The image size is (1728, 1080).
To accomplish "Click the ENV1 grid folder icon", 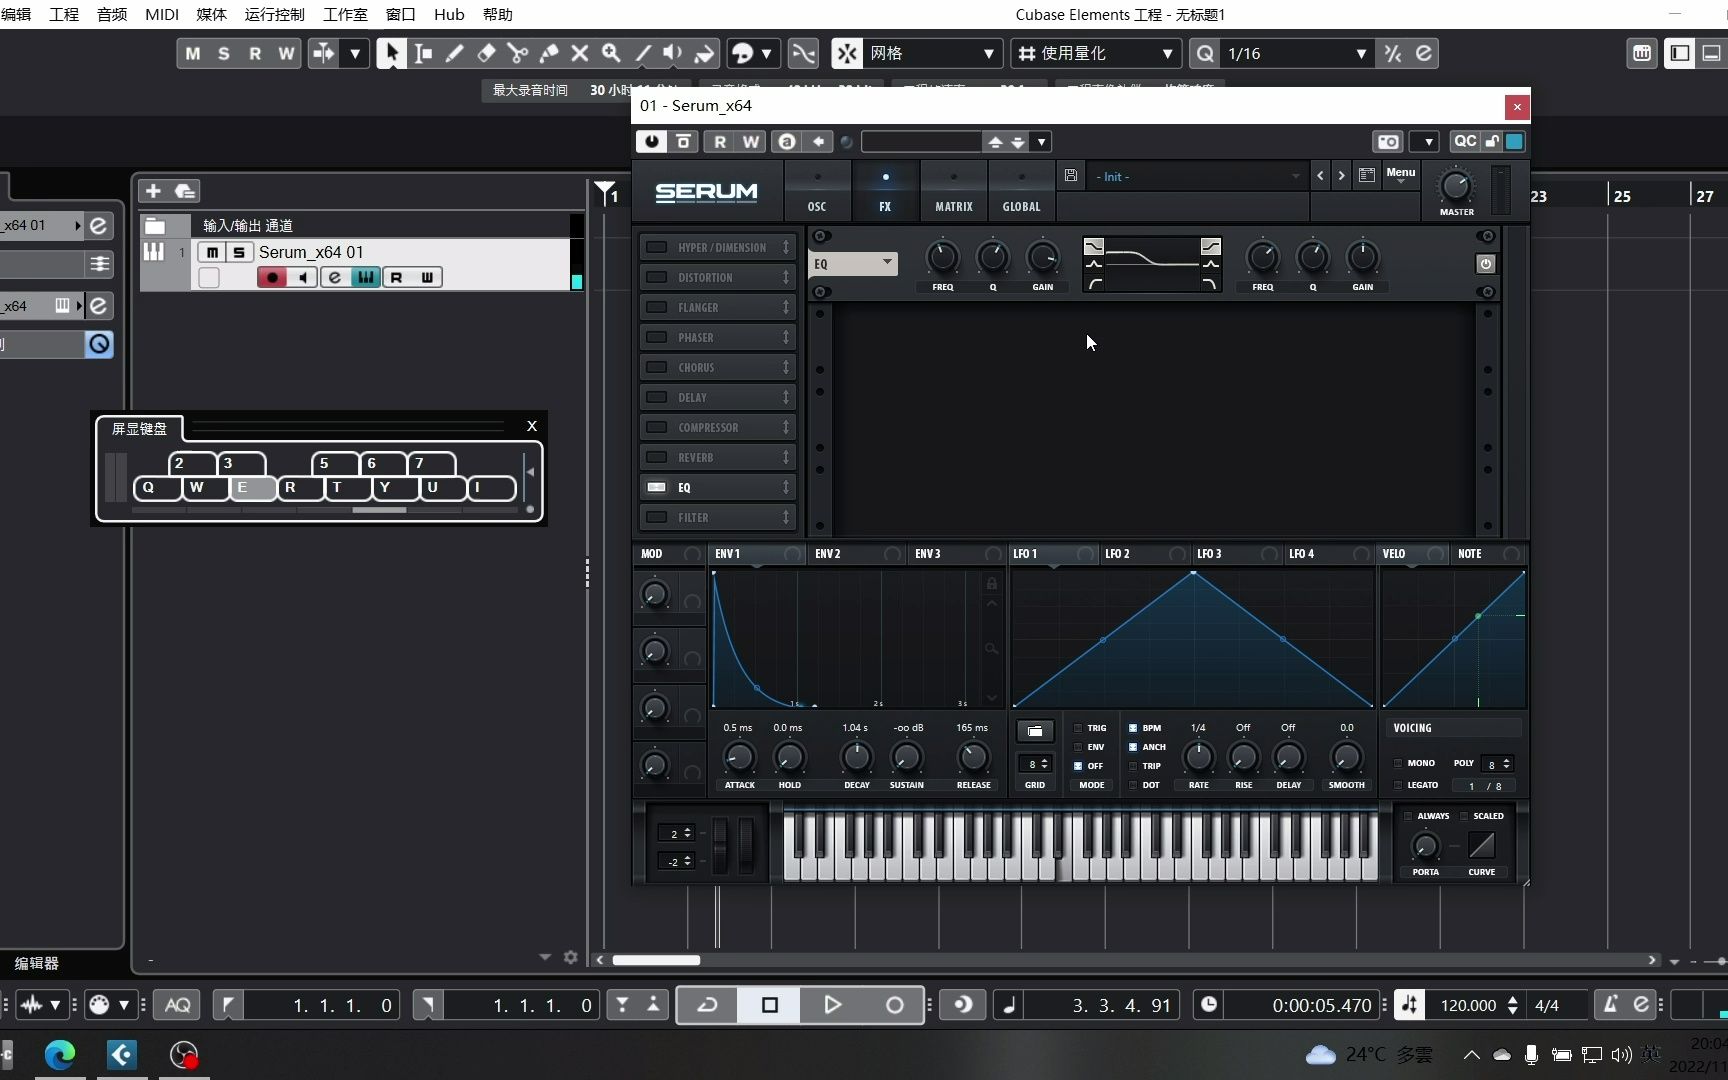I will click(x=1035, y=731).
